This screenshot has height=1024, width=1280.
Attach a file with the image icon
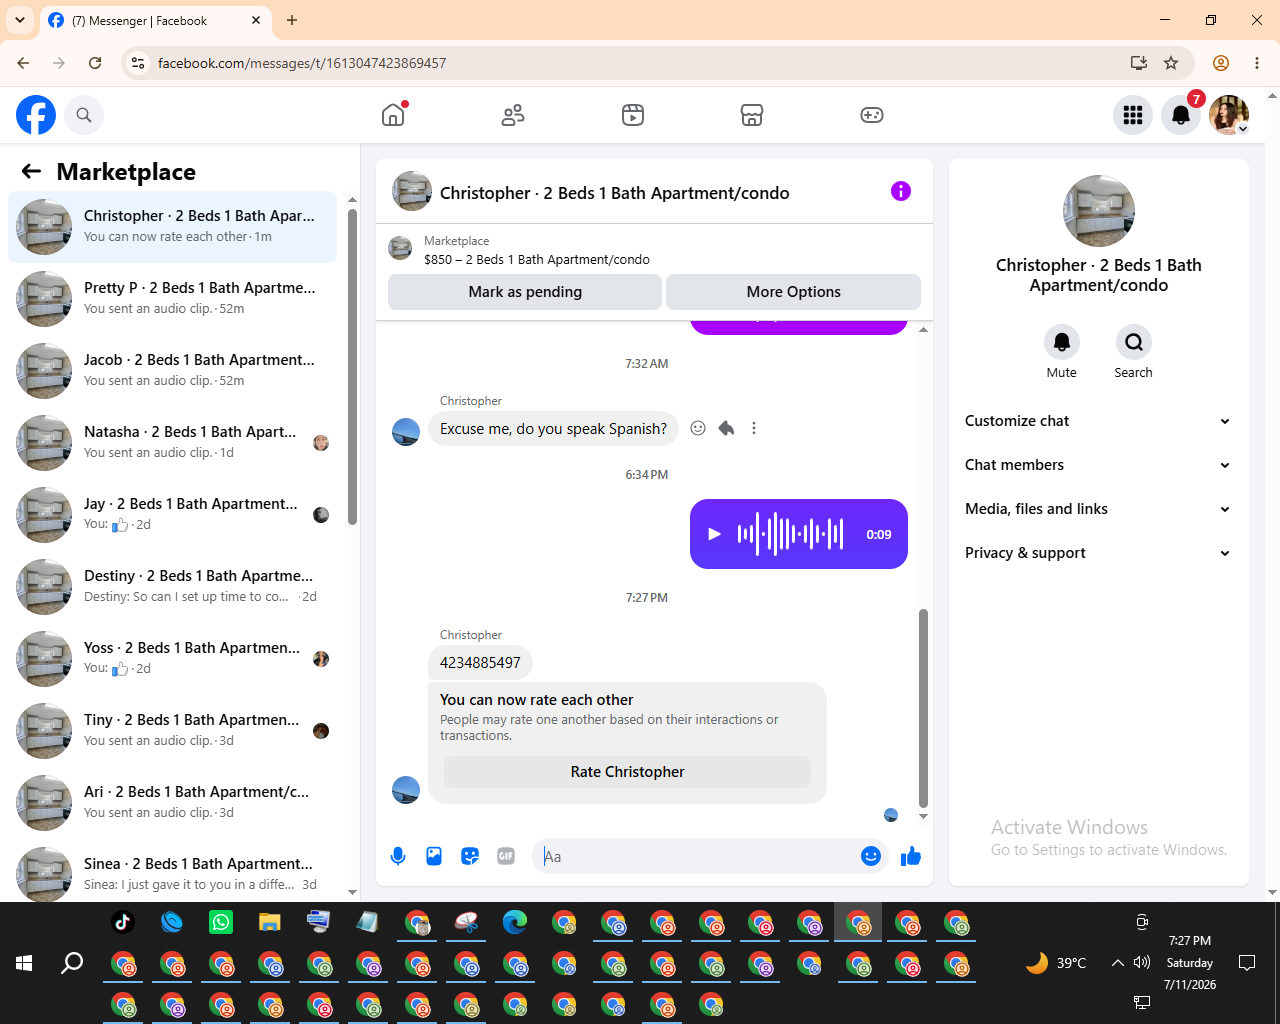pyautogui.click(x=434, y=856)
